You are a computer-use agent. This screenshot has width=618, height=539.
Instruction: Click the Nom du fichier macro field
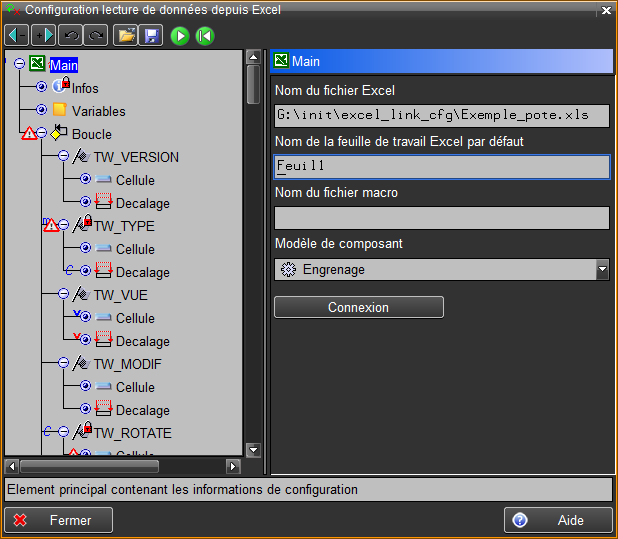441,218
